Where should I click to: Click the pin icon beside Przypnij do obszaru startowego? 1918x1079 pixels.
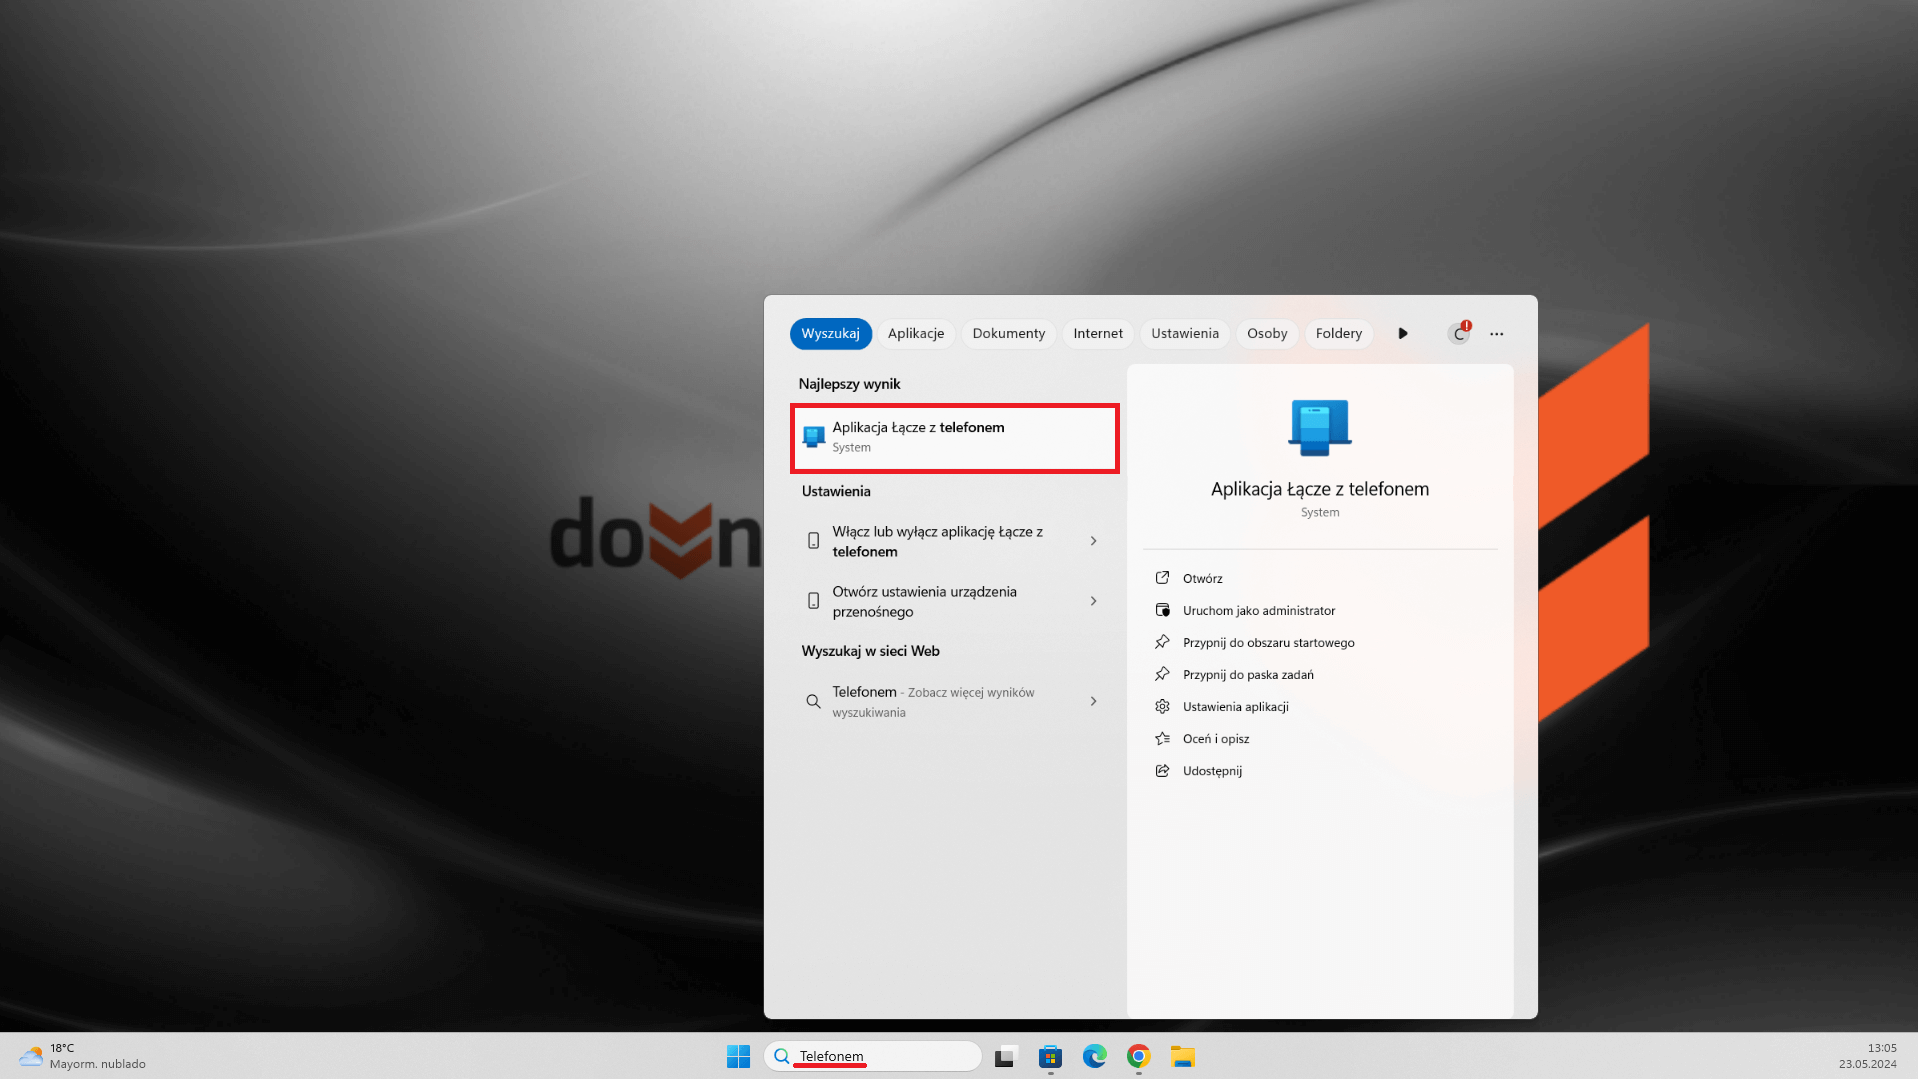point(1162,642)
